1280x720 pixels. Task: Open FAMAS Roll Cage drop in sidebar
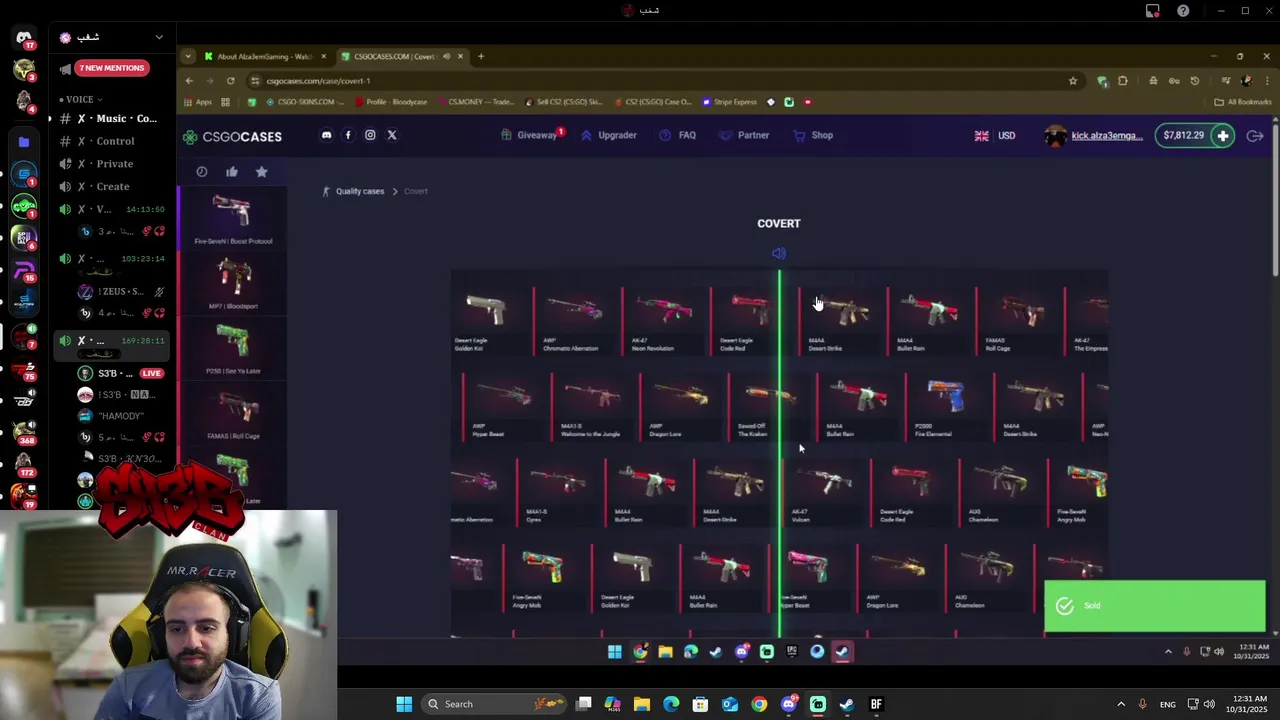click(x=233, y=414)
